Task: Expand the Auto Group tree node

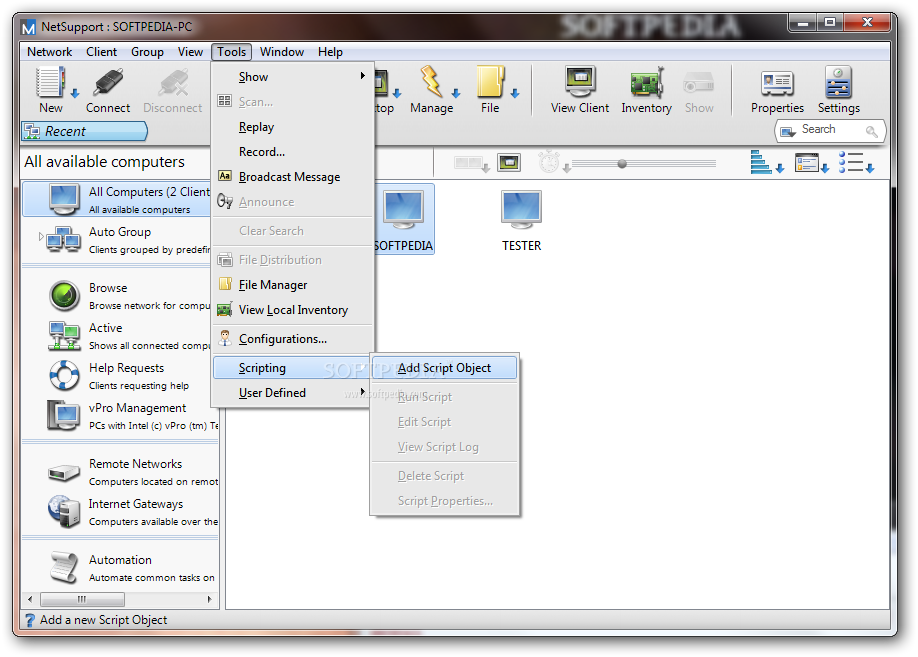Action: [41, 237]
